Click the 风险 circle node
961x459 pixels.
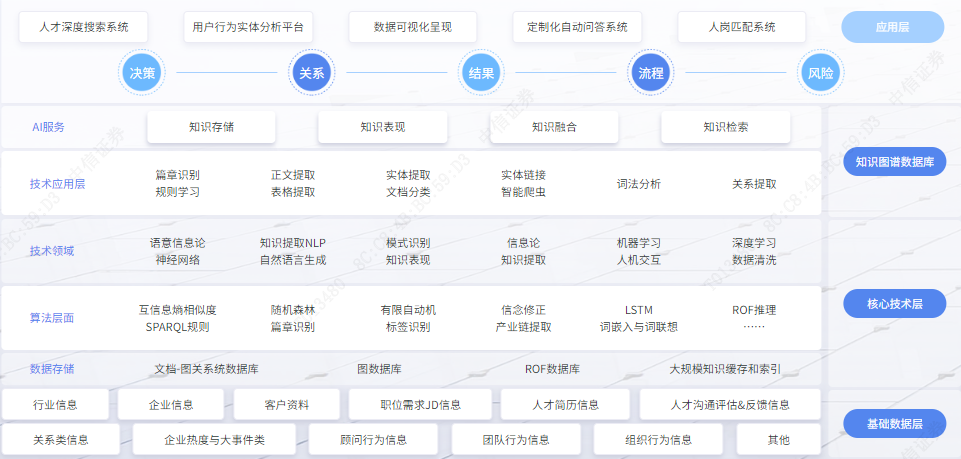(x=820, y=73)
